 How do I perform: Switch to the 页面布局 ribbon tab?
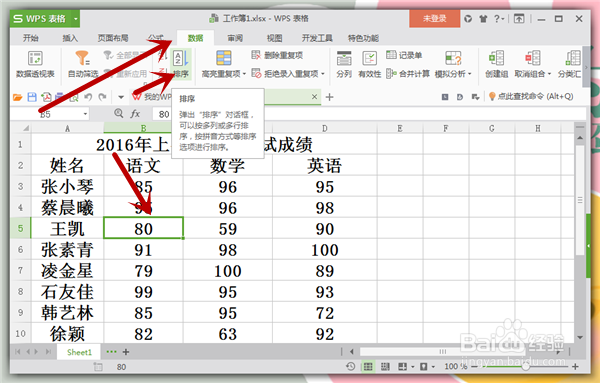click(113, 38)
